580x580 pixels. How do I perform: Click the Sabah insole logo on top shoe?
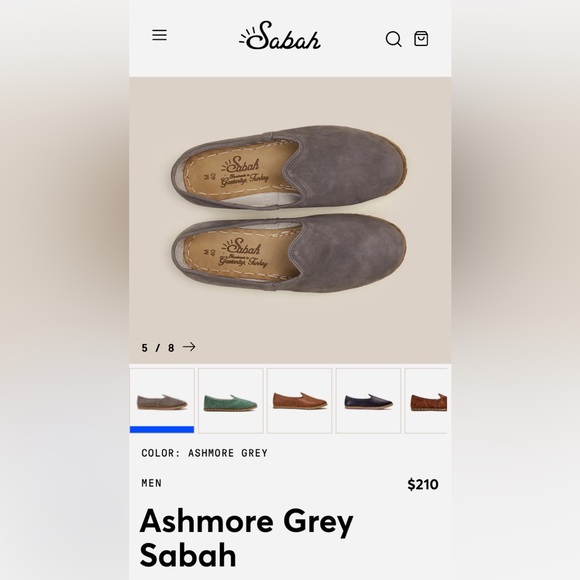tap(244, 171)
